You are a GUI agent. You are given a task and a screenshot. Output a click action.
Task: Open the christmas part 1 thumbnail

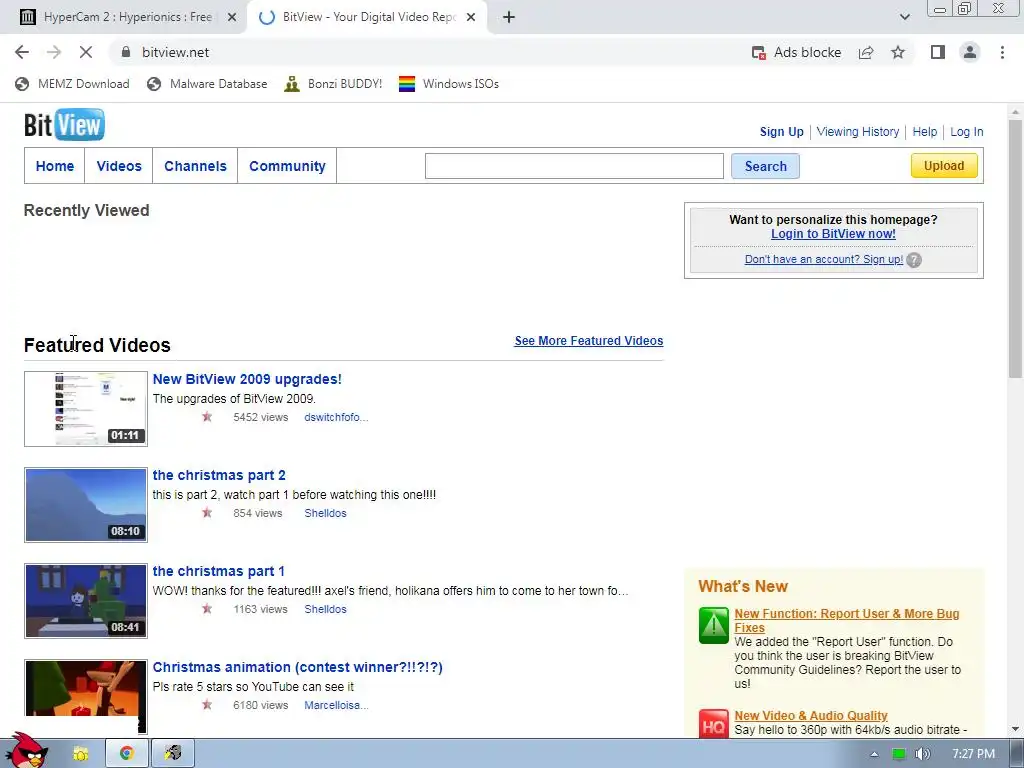click(x=86, y=601)
